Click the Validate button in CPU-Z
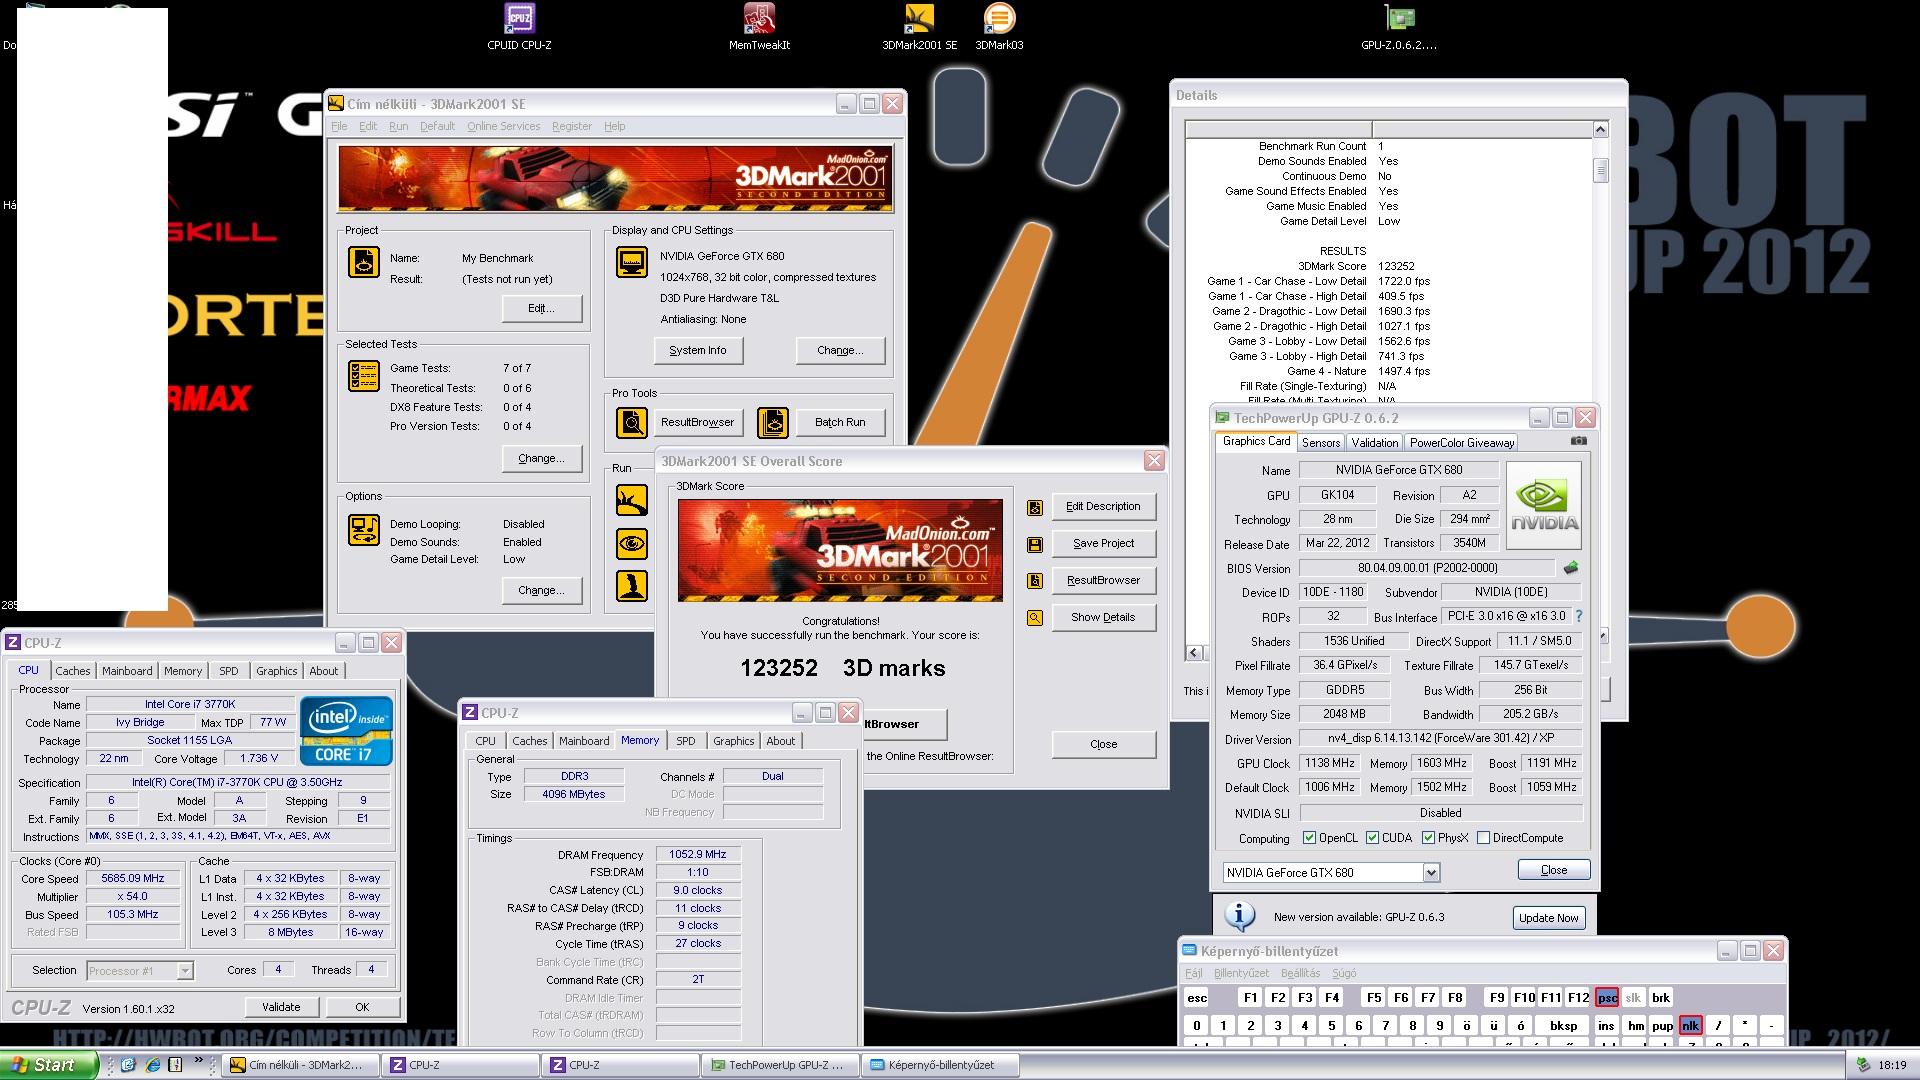1920x1080 pixels. tap(281, 1007)
